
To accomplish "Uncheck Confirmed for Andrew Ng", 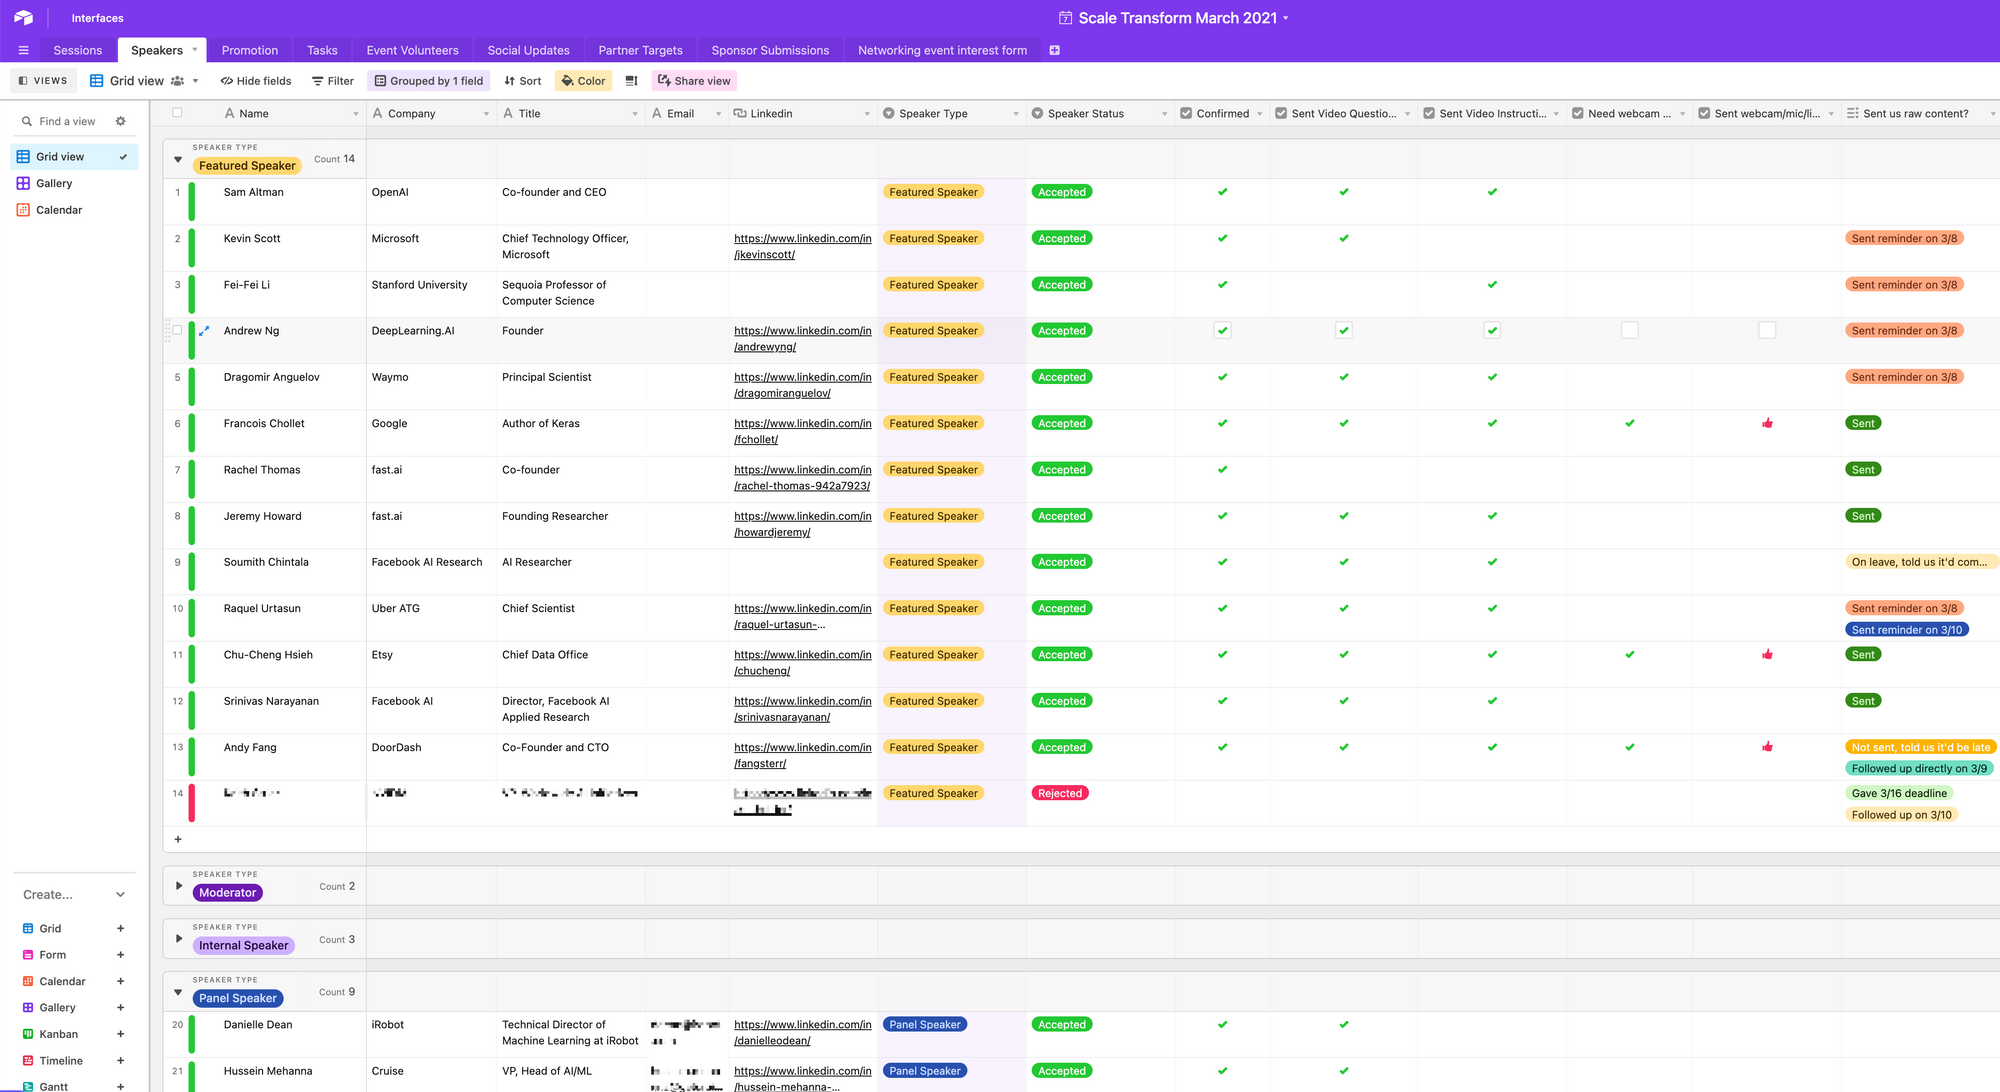I will (x=1222, y=330).
